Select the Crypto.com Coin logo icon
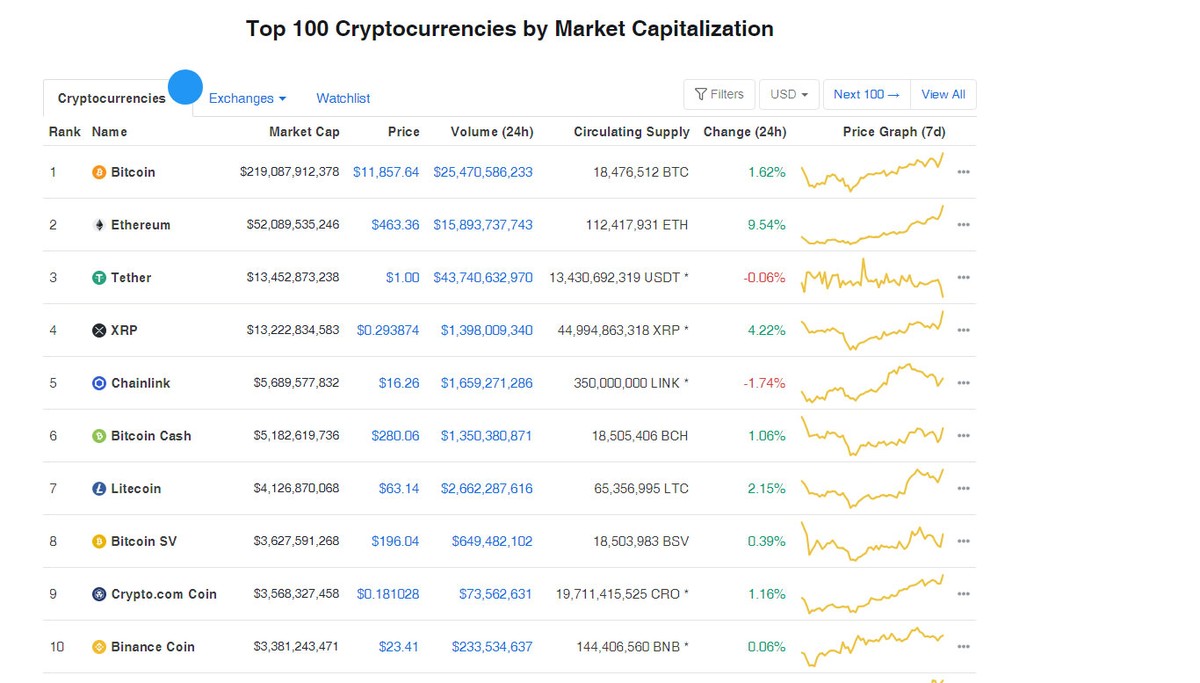 coord(99,593)
